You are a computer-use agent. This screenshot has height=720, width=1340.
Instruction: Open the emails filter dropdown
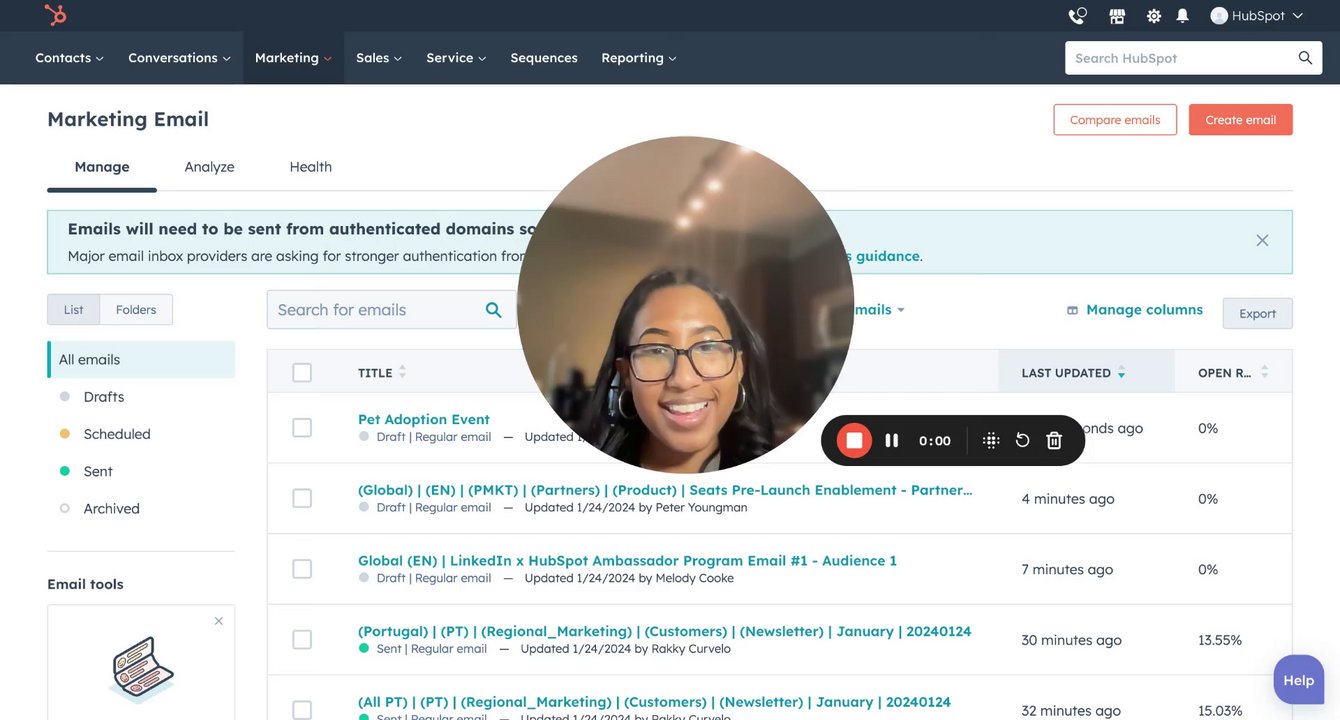tap(878, 310)
